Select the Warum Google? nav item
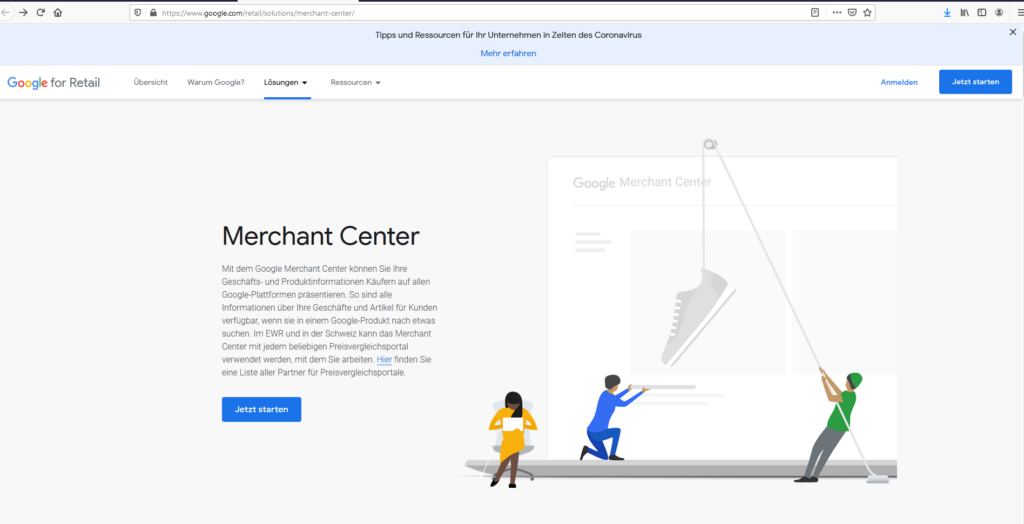1024x524 pixels. tap(215, 82)
